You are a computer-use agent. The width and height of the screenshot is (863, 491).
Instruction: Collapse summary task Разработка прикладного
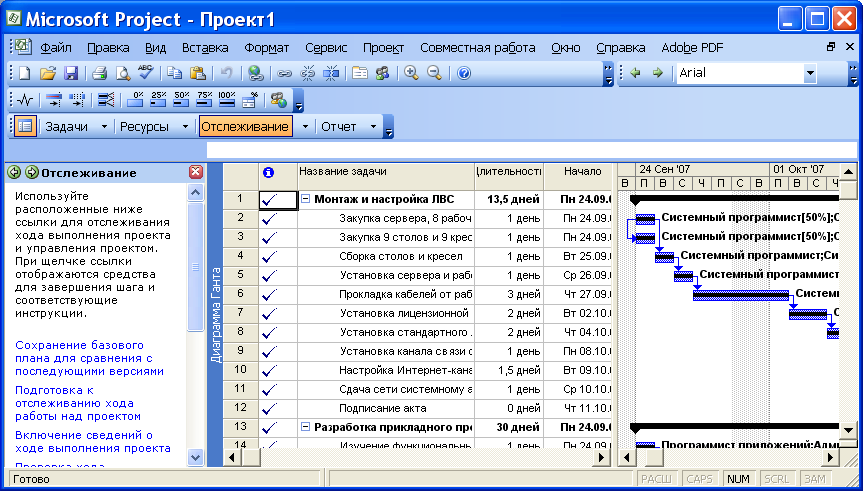click(305, 427)
